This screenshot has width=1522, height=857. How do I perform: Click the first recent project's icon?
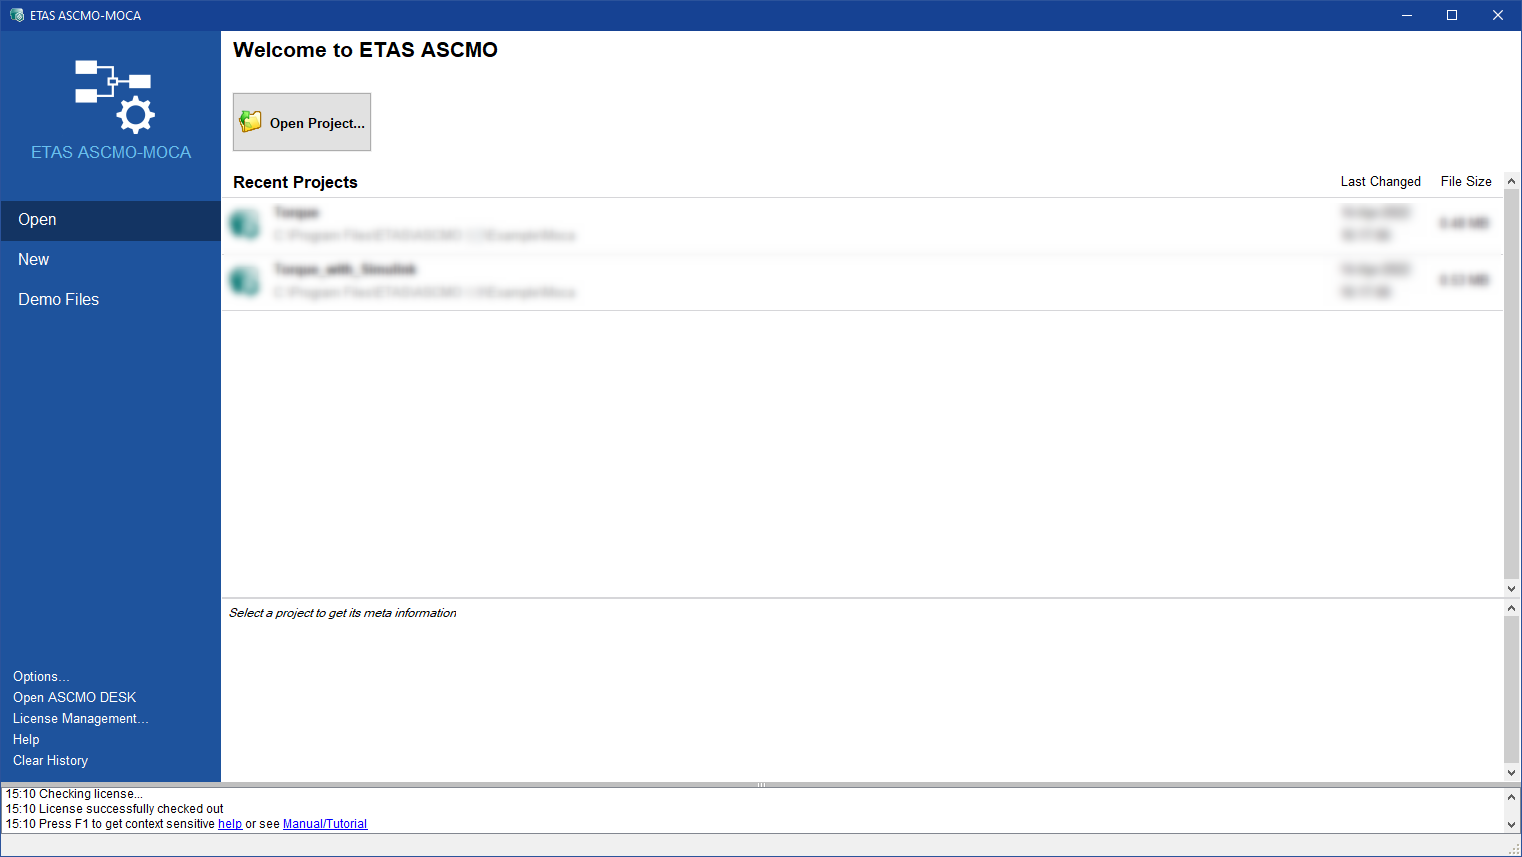pos(244,224)
